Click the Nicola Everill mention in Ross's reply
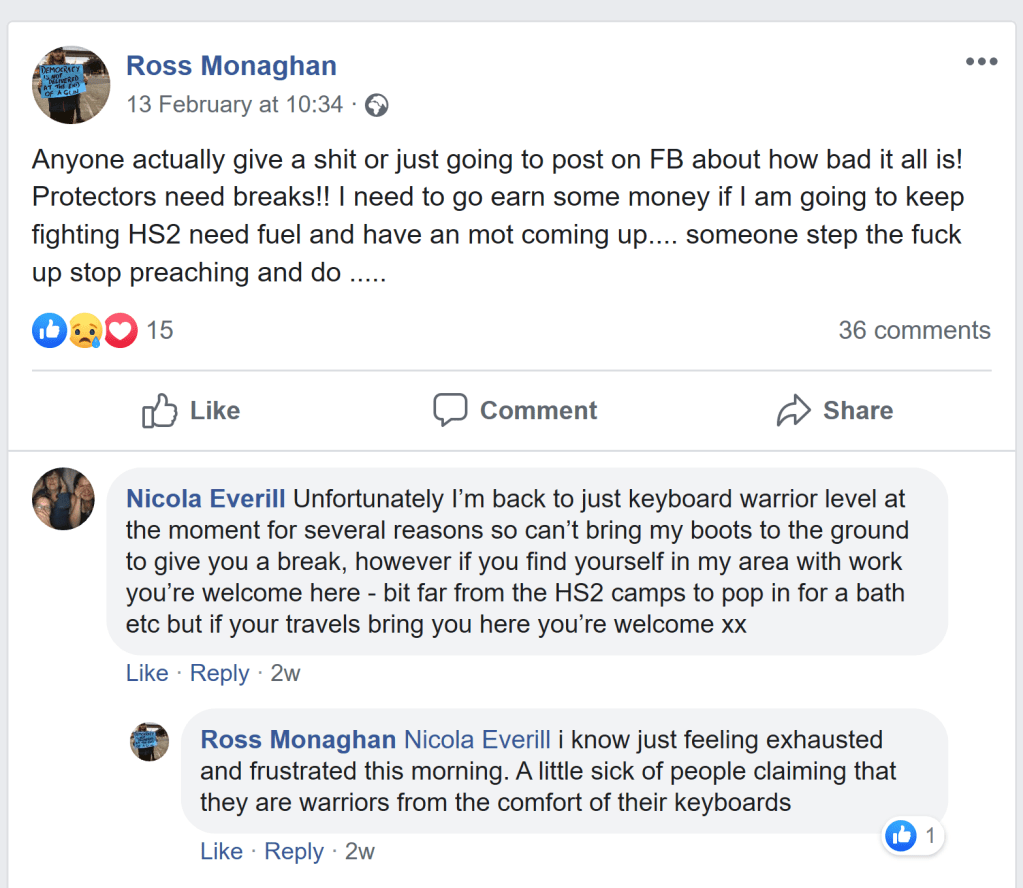1023x888 pixels. point(477,740)
